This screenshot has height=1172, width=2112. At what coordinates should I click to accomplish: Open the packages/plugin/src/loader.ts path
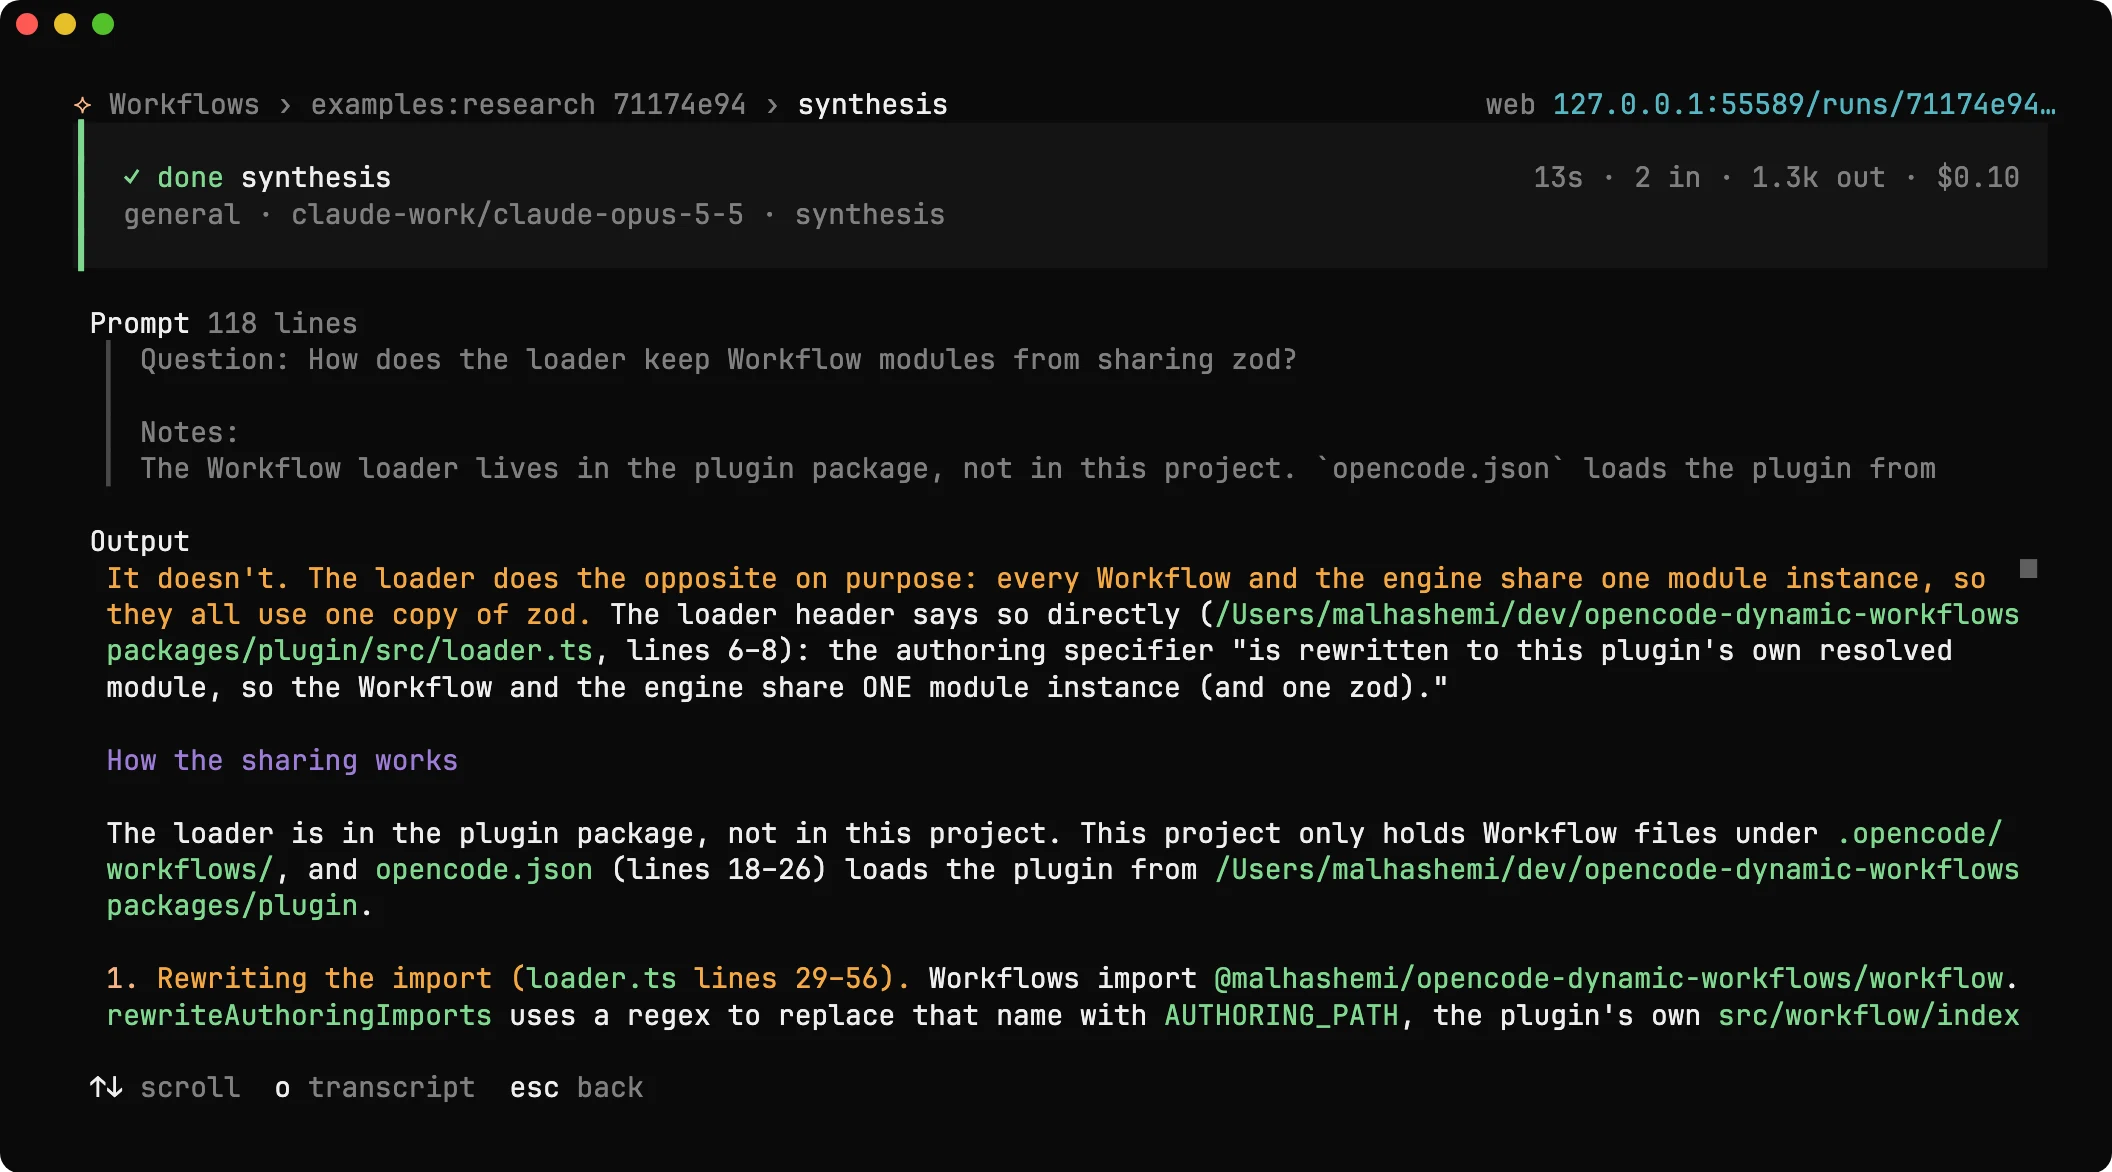click(x=350, y=651)
